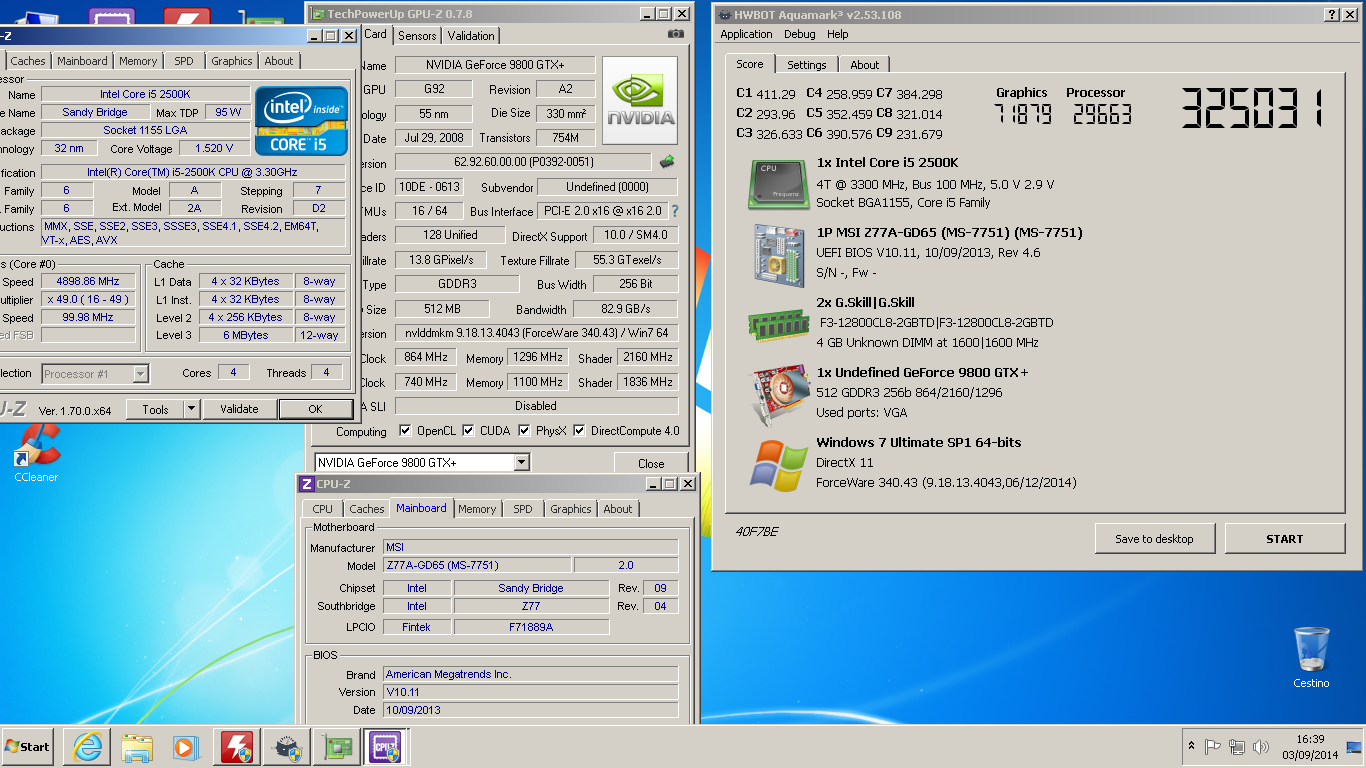
Task: Switch to the Validation tab in GPU-Z
Action: coord(471,35)
